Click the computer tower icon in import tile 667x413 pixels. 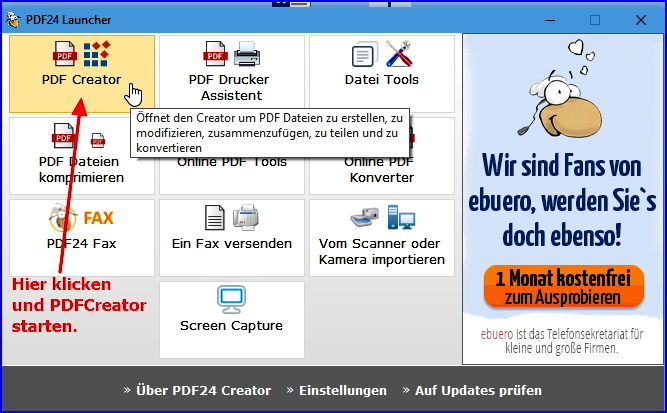401,217
